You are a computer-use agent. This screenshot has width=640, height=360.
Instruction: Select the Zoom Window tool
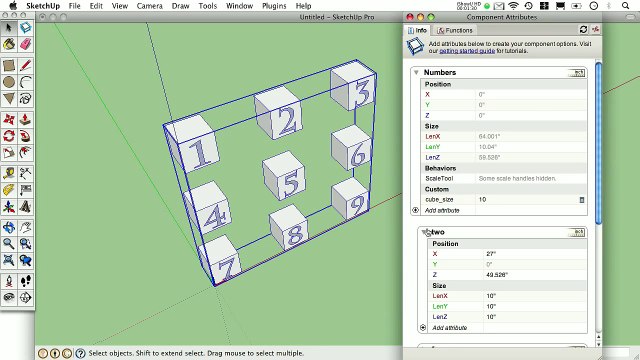tap(25, 244)
